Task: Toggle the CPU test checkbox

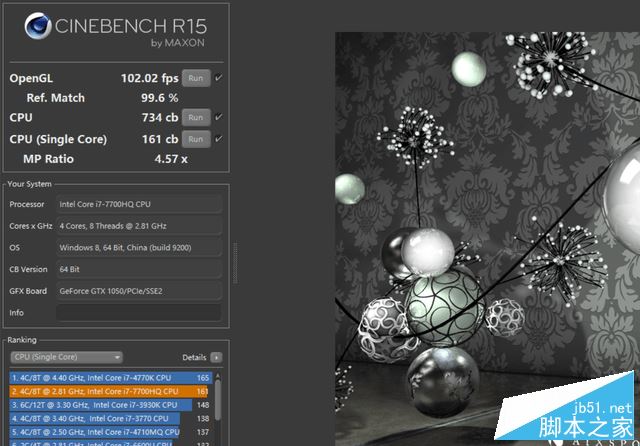Action: coord(219,117)
